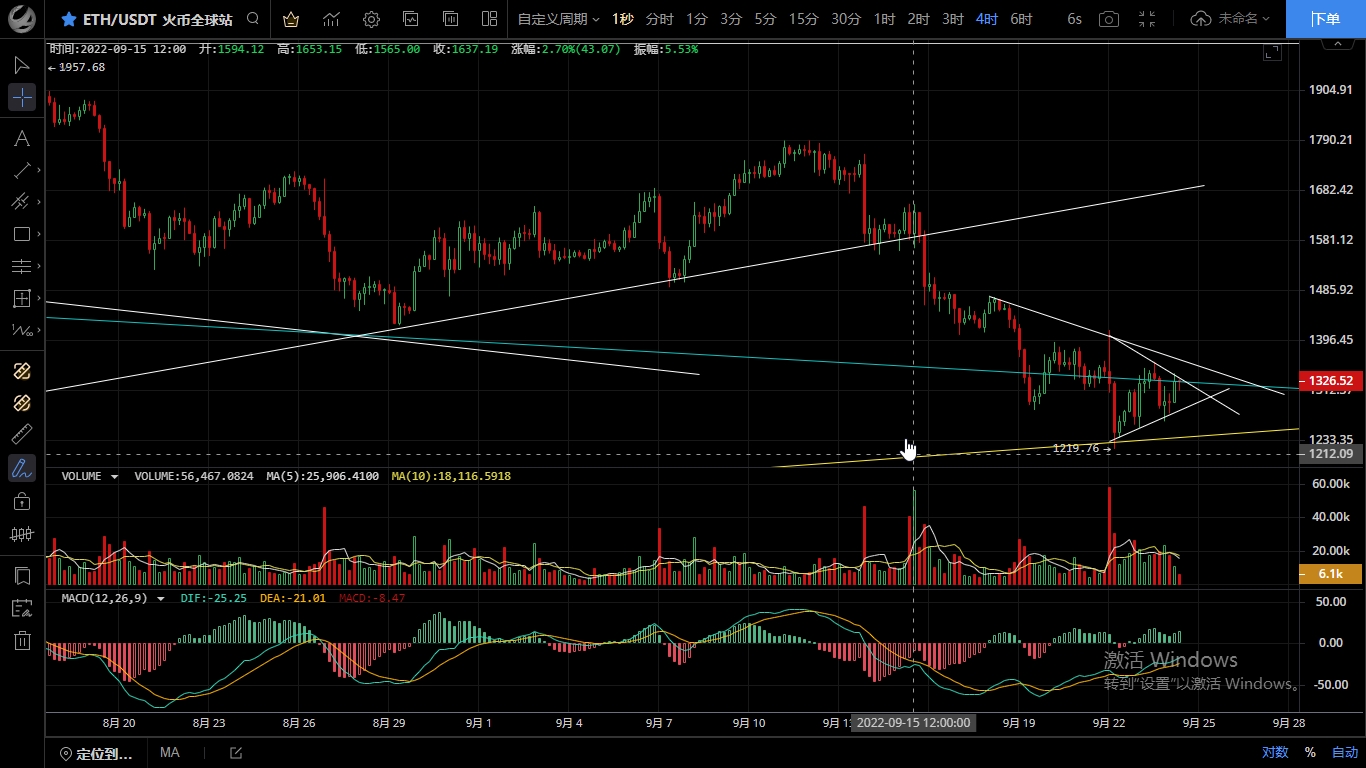
Task: Take a chart screenshot with camera icon
Action: [1108, 19]
